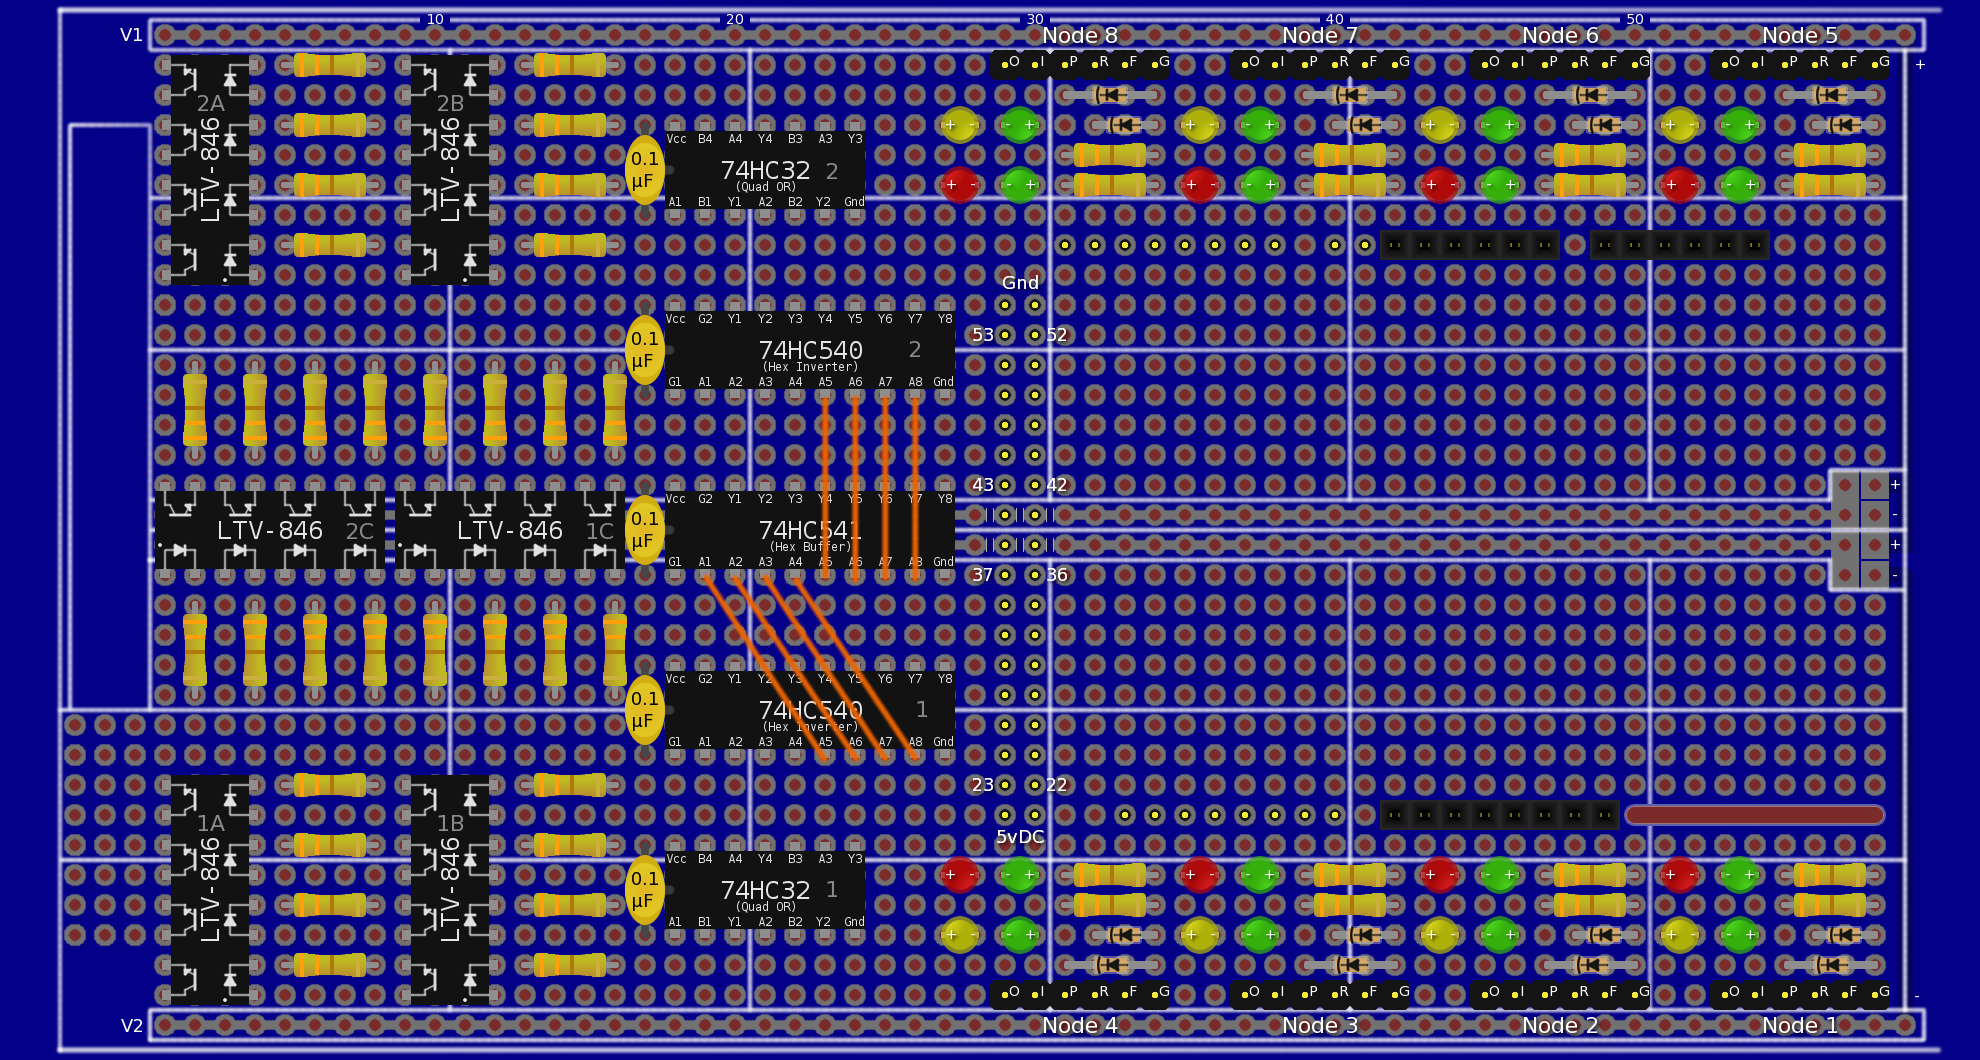Image resolution: width=1980 pixels, height=1060 pixels.
Task: Select the LTV-846 2B optocoupler
Action: pos(450,170)
